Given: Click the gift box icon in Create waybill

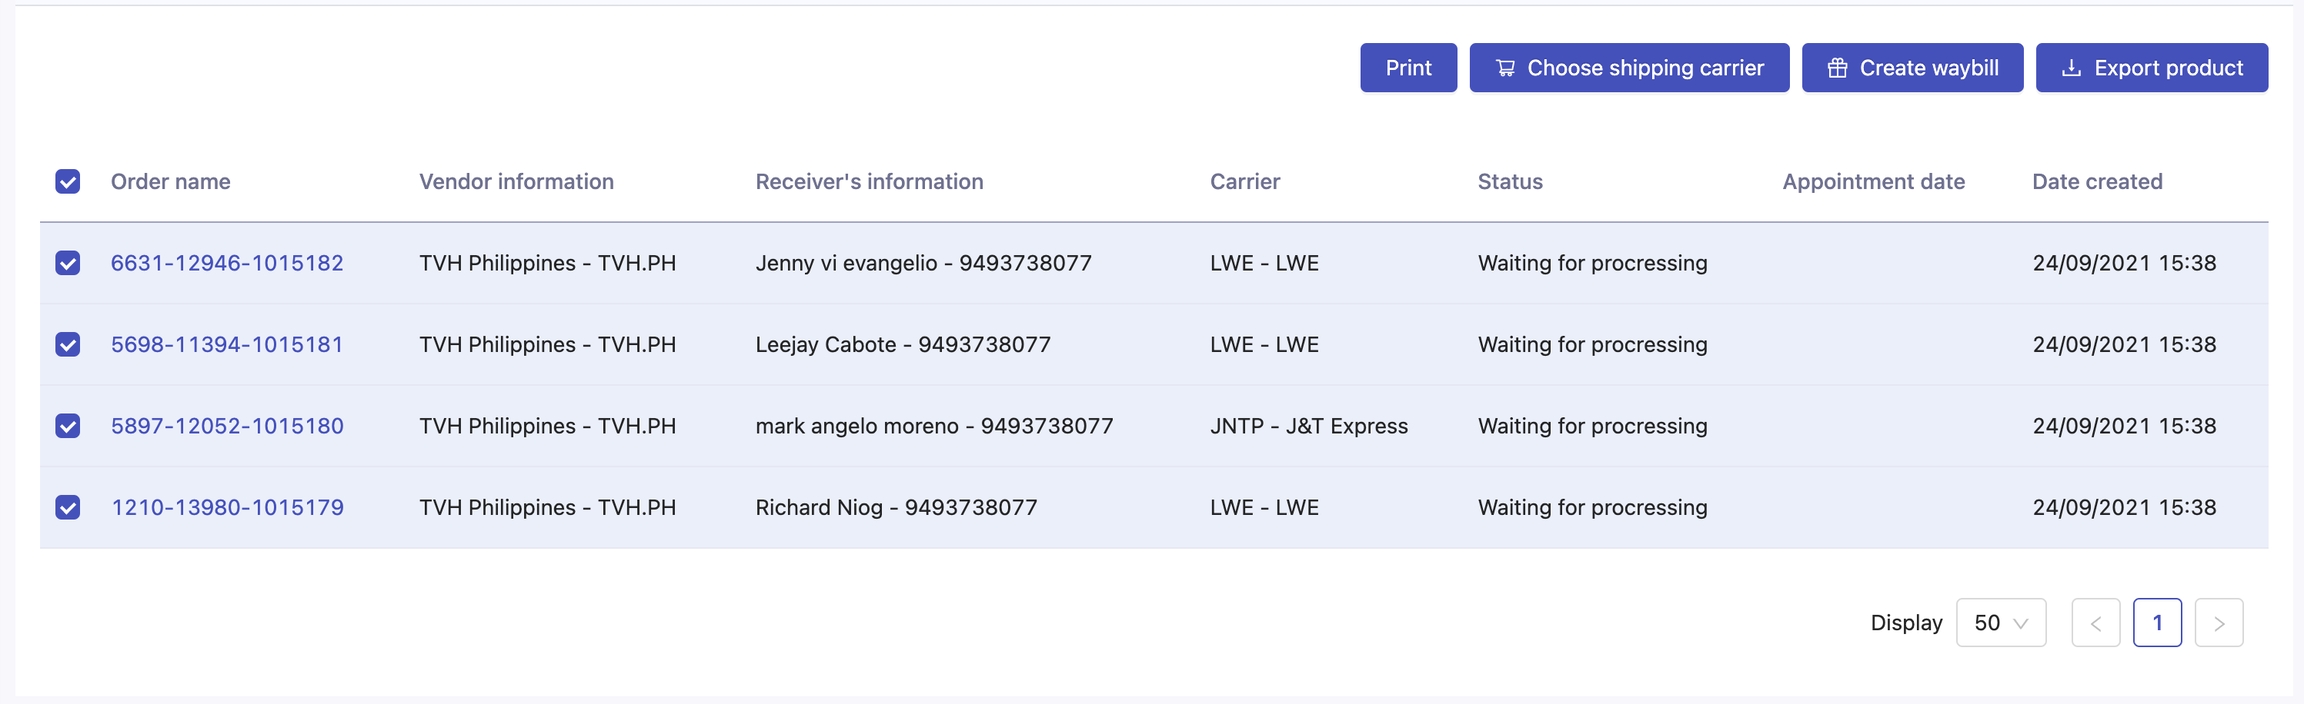Looking at the screenshot, I should (1837, 68).
